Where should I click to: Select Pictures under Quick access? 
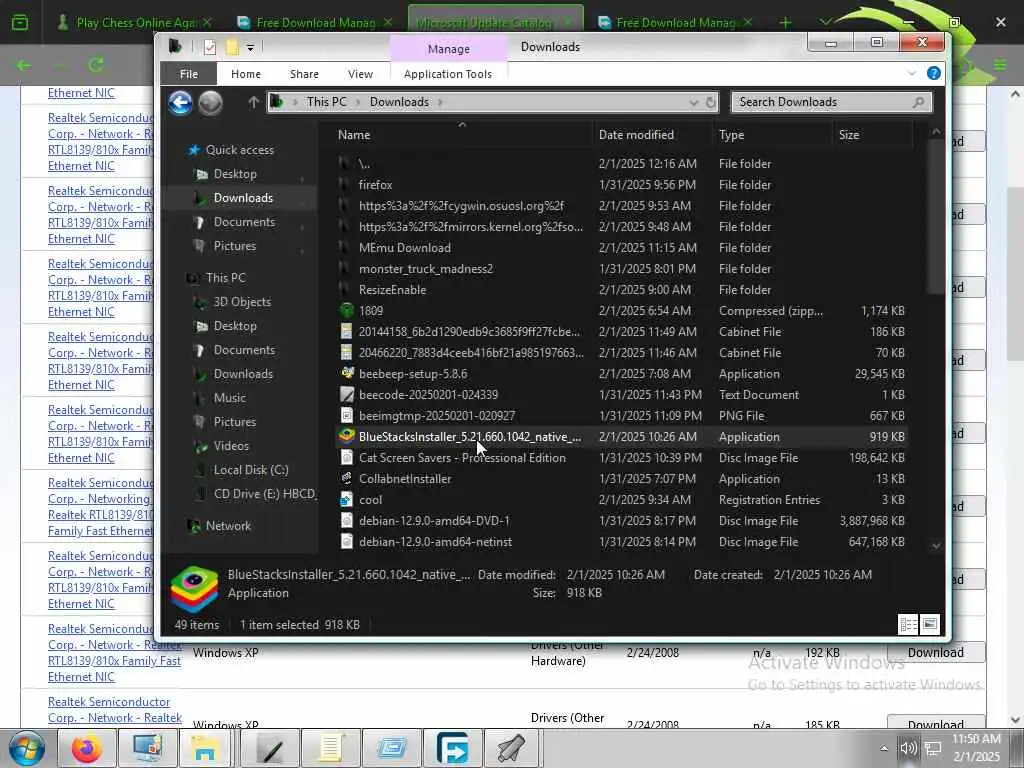tap(234, 246)
